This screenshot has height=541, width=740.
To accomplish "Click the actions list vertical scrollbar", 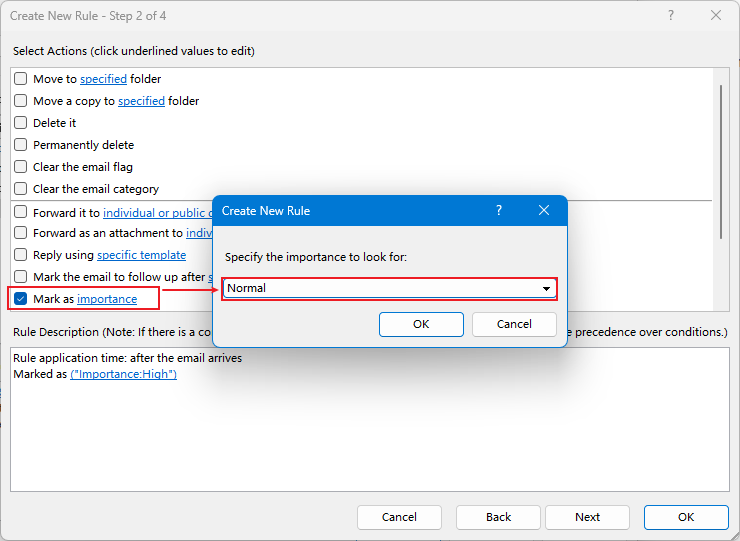I will 721,162.
